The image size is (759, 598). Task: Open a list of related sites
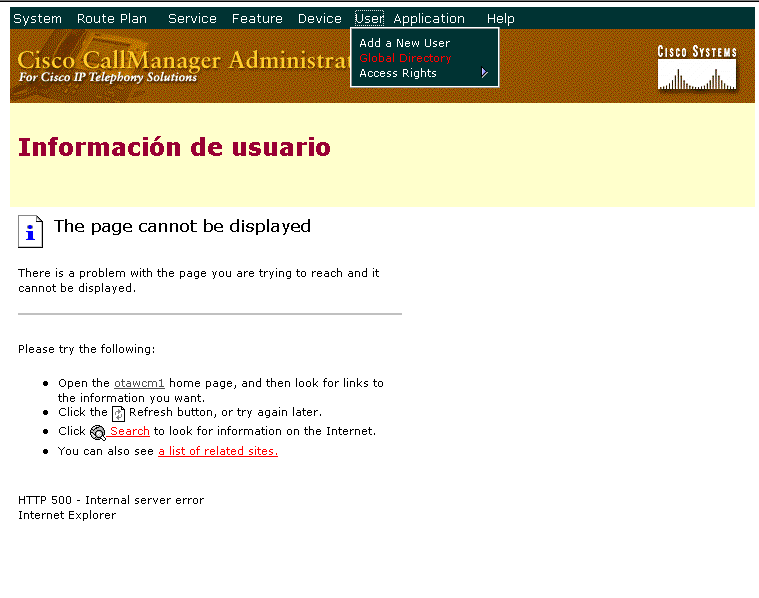218,451
